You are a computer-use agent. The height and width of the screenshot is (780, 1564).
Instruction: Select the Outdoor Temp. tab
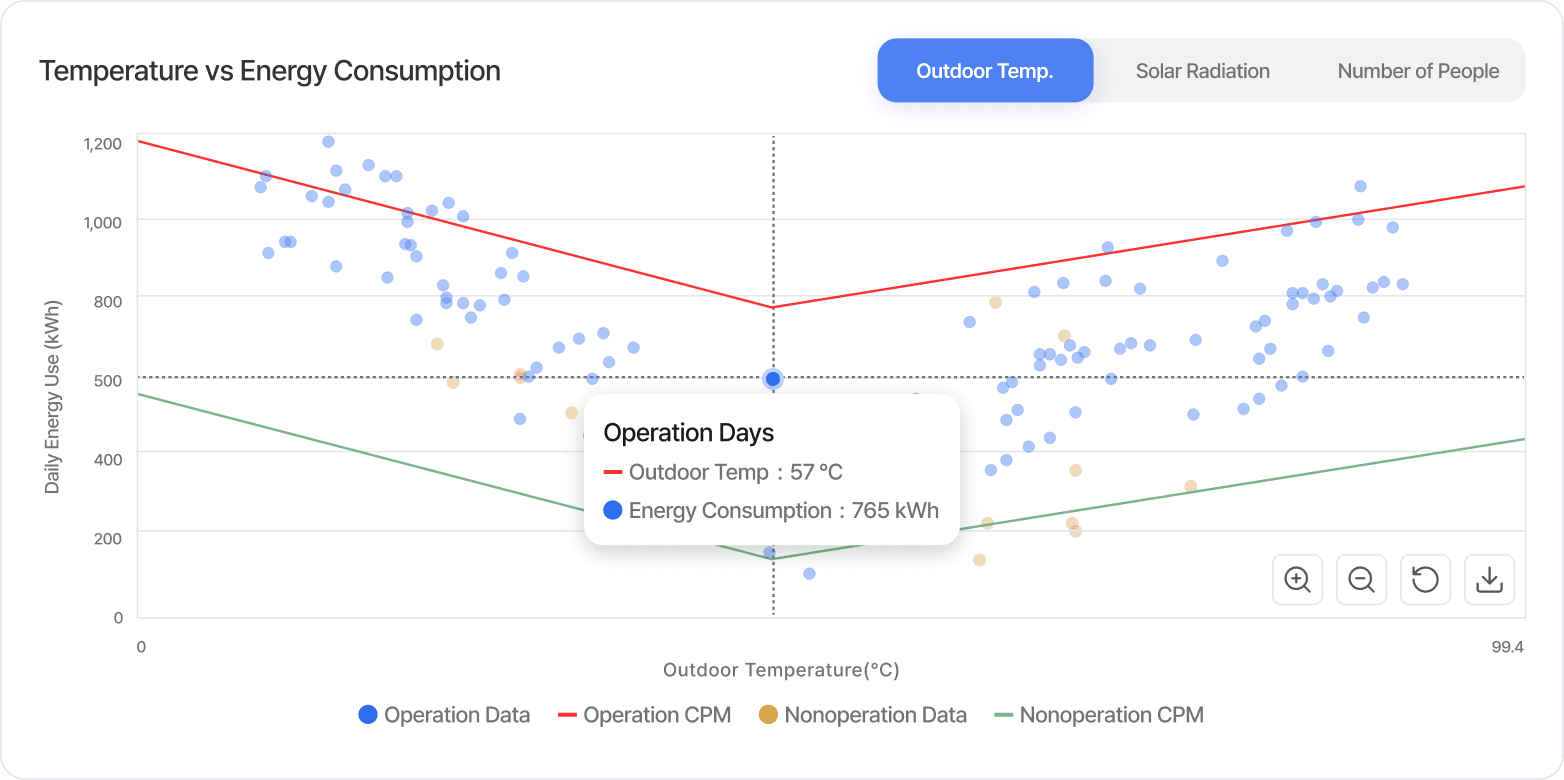coord(985,70)
